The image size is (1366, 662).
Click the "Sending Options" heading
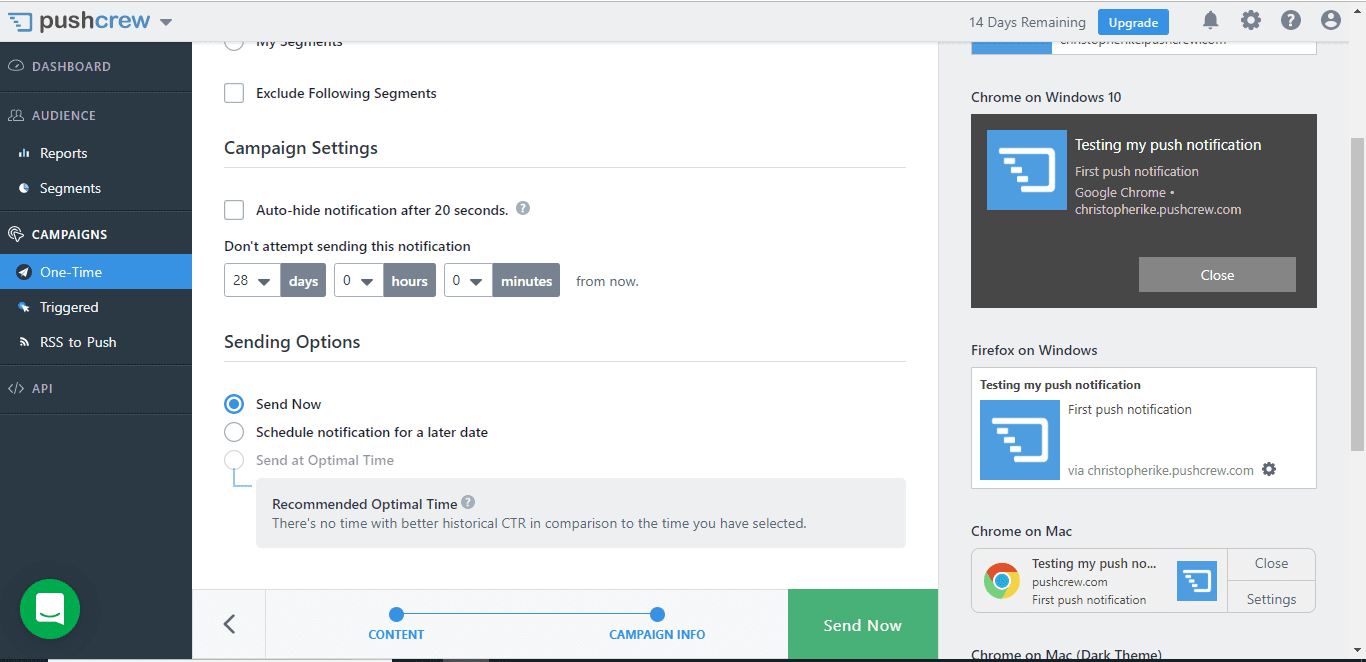click(292, 342)
